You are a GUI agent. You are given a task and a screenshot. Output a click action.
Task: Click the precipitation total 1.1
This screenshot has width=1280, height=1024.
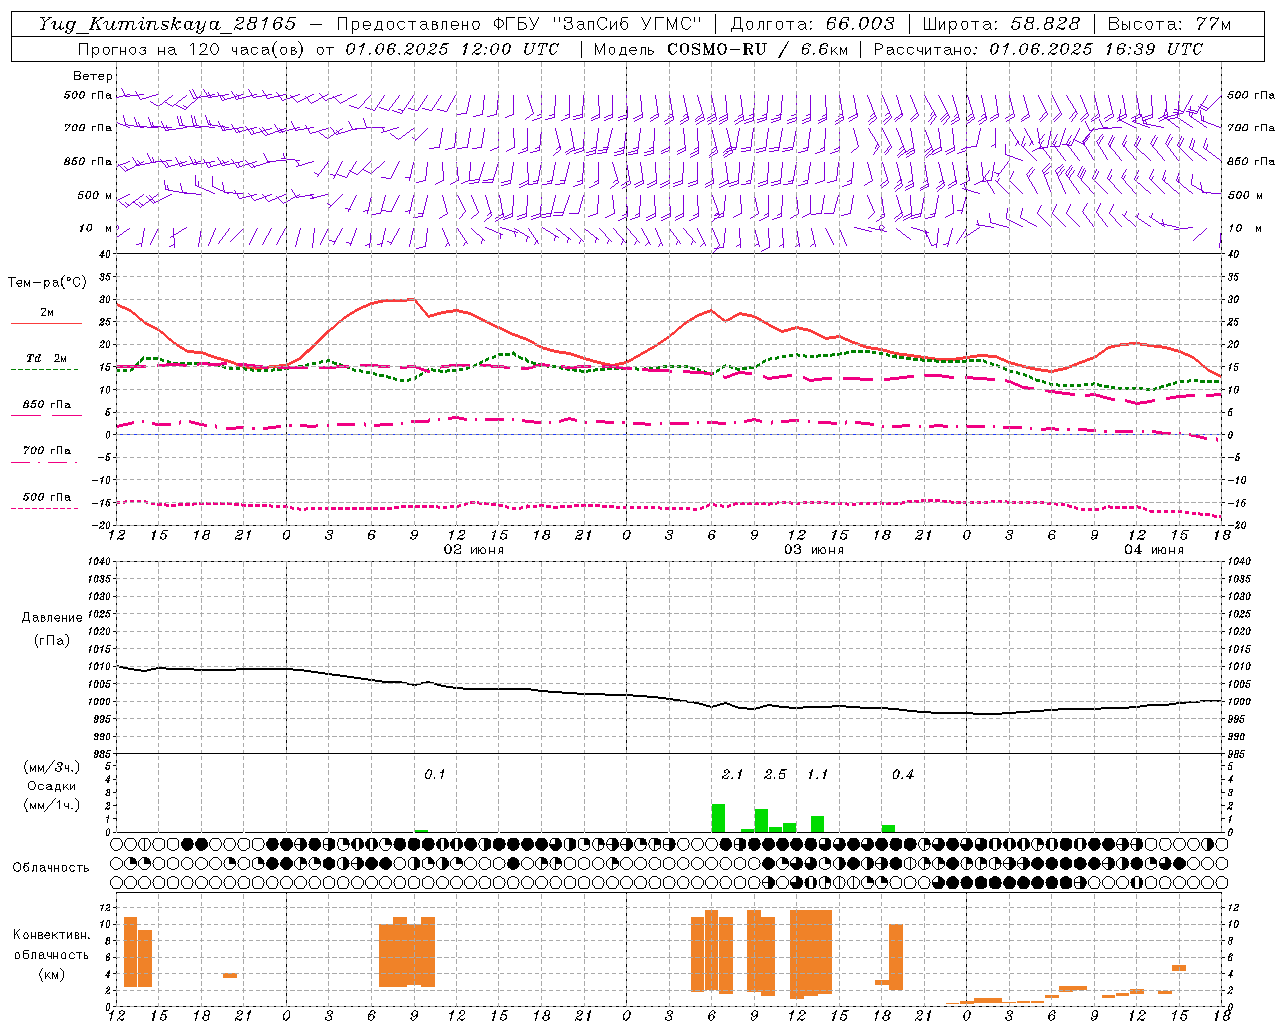pos(818,775)
